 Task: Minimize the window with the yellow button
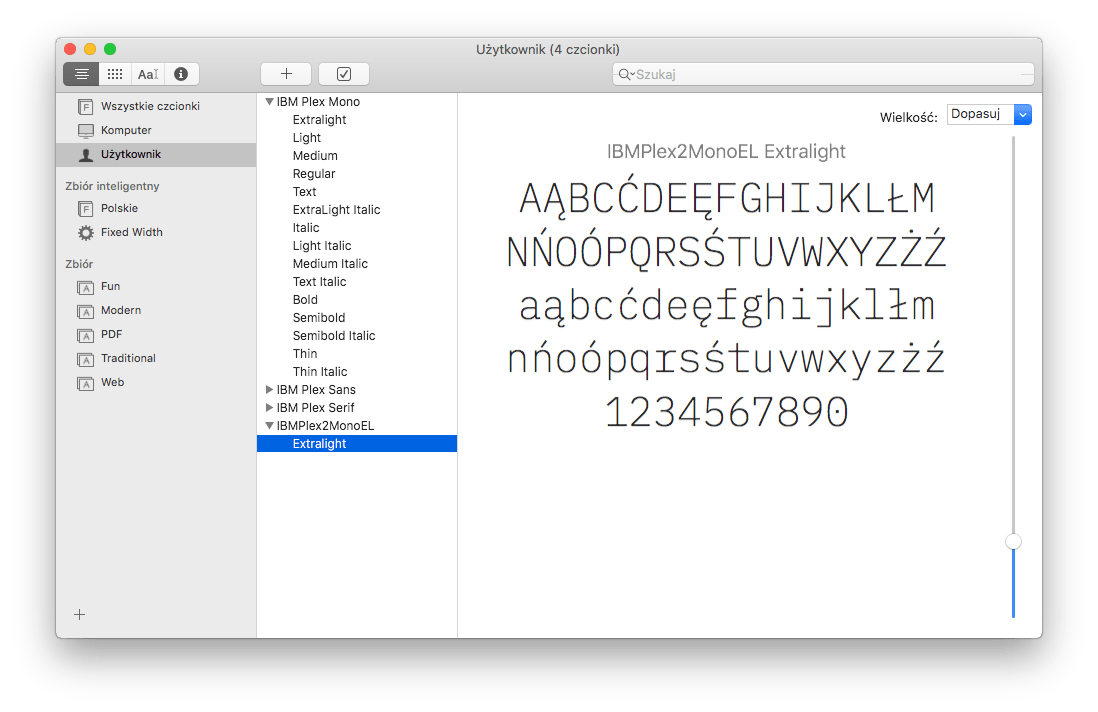click(90, 49)
